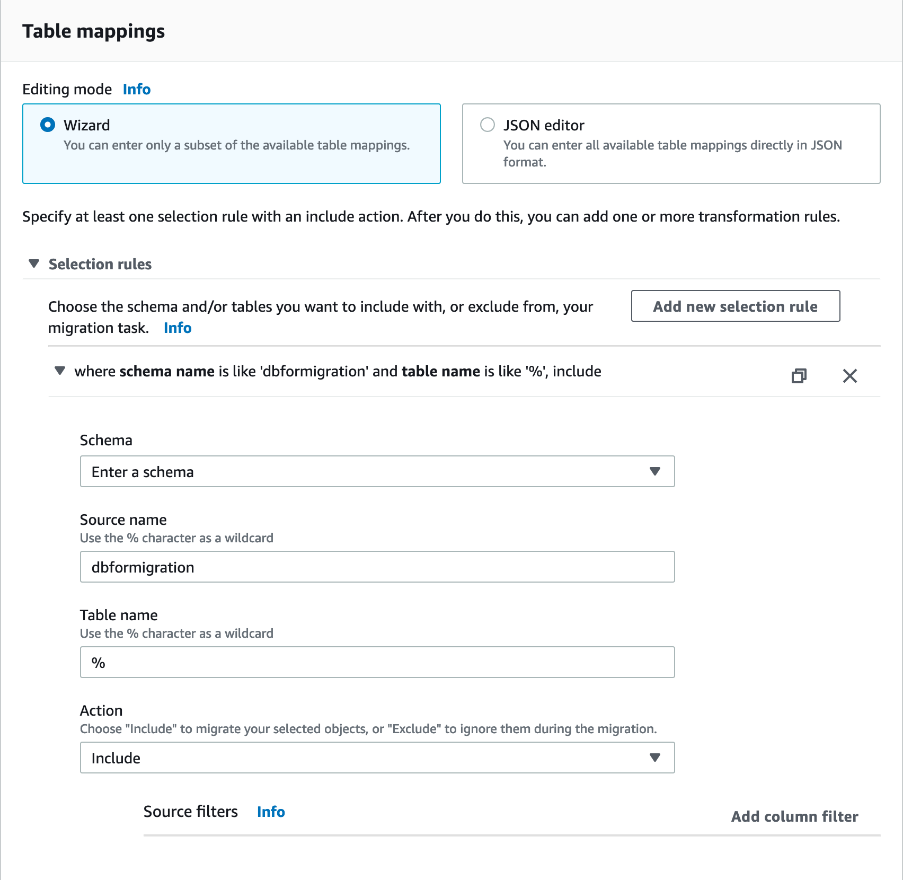Click the rule summary text for dbformigration

point(338,371)
